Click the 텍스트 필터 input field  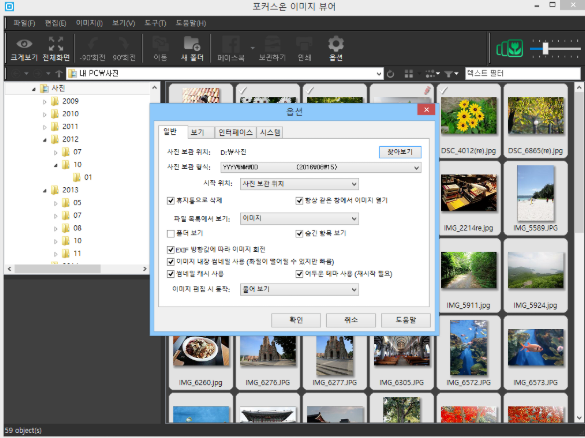pos(522,73)
